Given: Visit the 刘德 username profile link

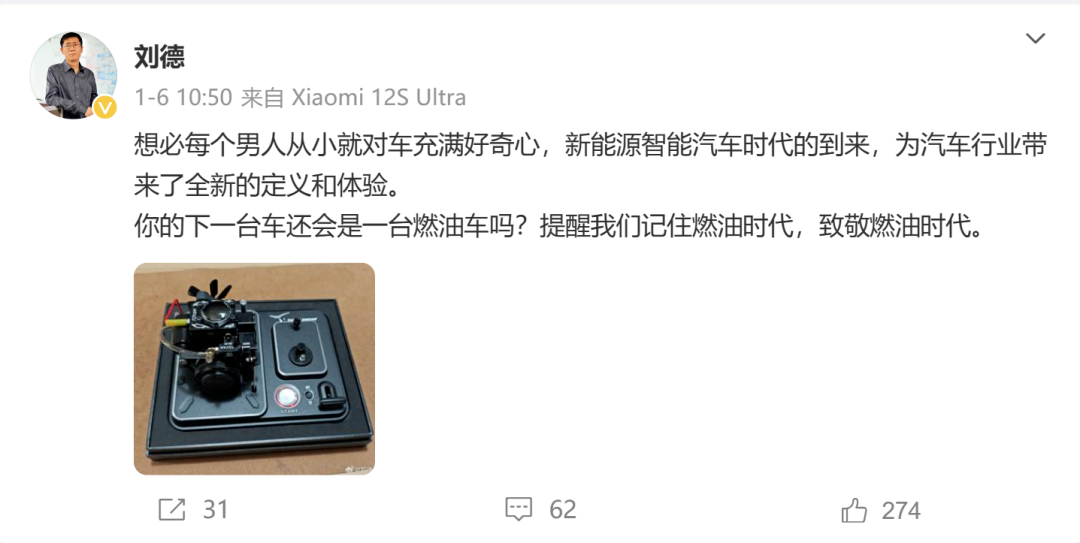Looking at the screenshot, I should tap(159, 57).
